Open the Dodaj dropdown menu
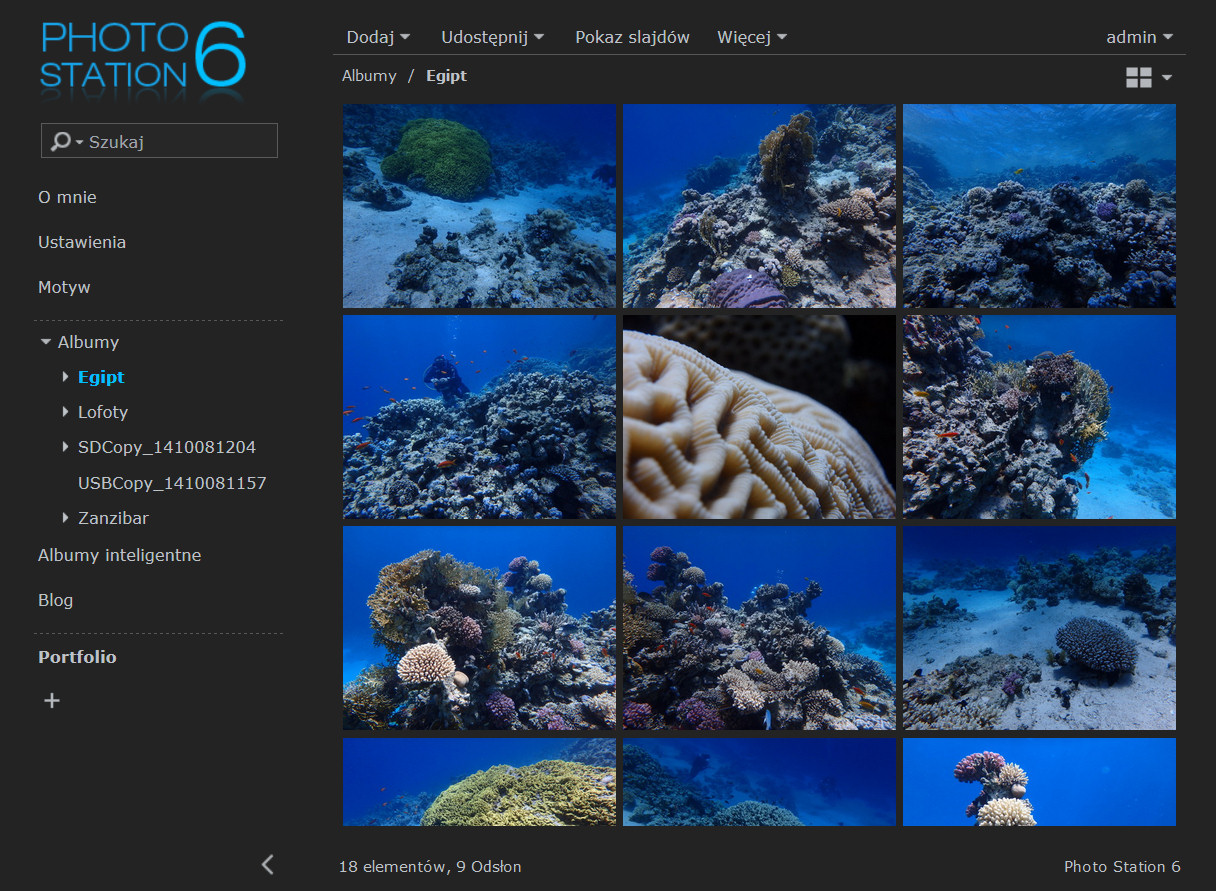Image resolution: width=1216 pixels, height=891 pixels. tap(378, 37)
